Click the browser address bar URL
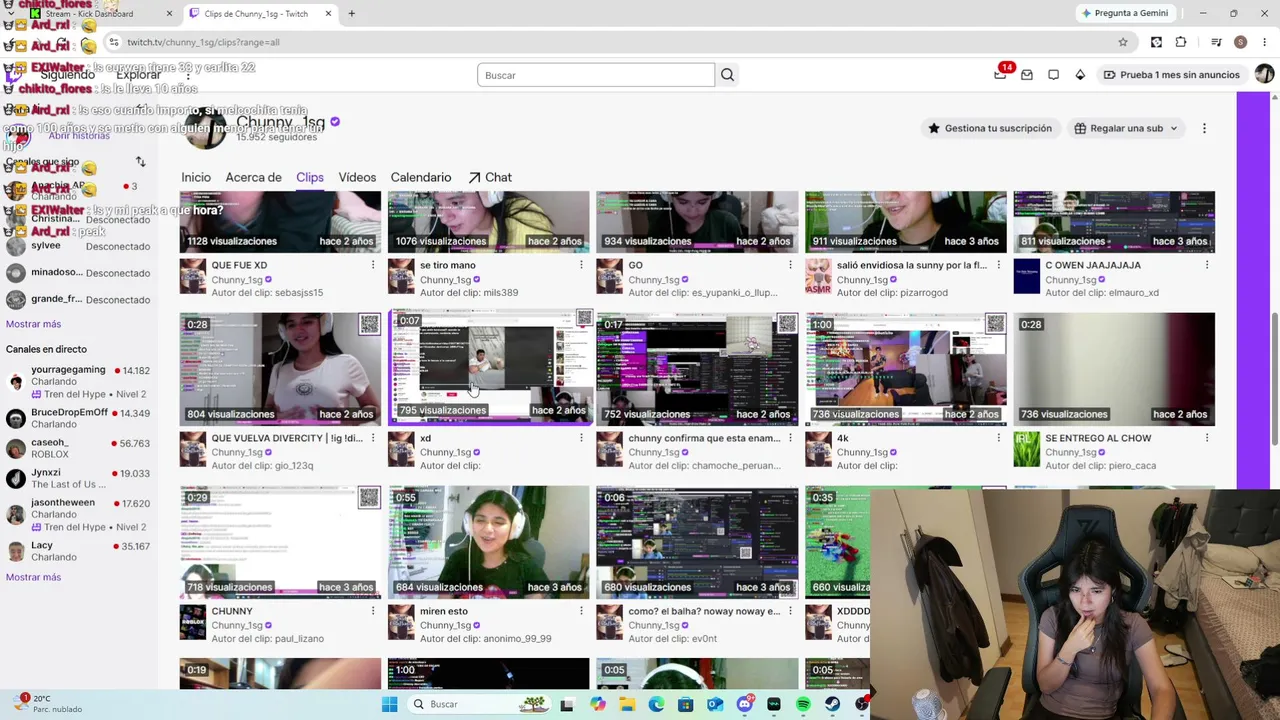 pos(203,42)
